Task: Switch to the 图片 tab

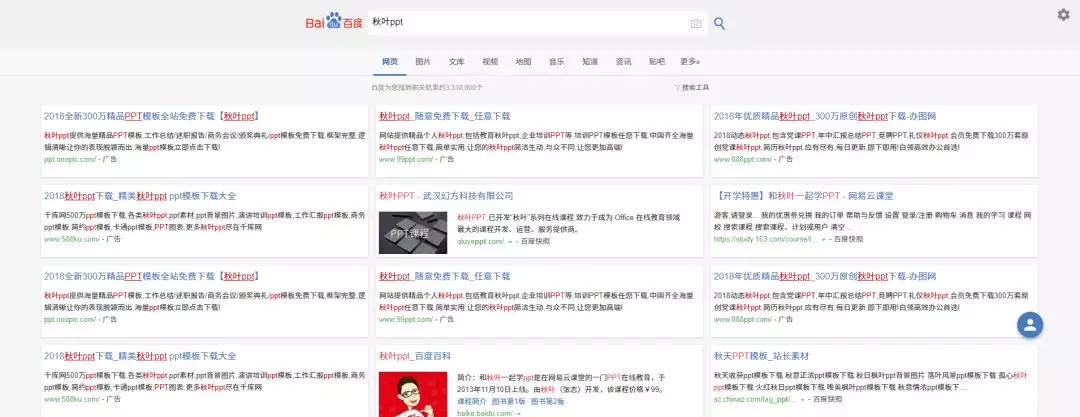Action: [x=423, y=61]
